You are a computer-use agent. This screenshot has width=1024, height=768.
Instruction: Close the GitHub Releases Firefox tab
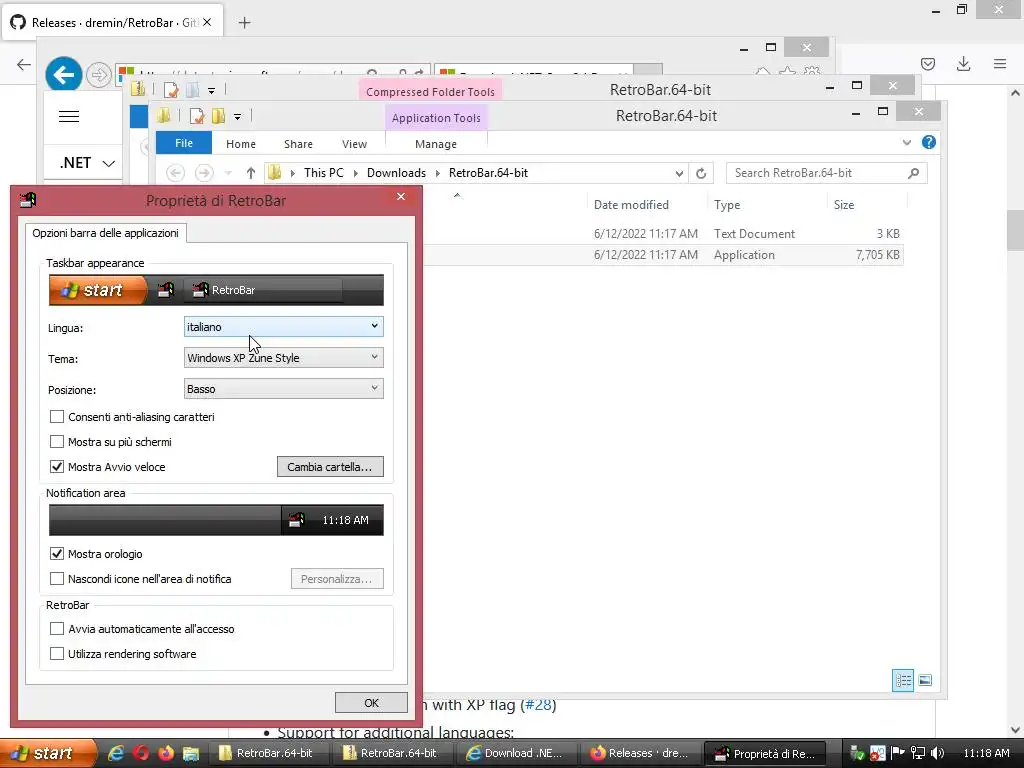[207, 22]
